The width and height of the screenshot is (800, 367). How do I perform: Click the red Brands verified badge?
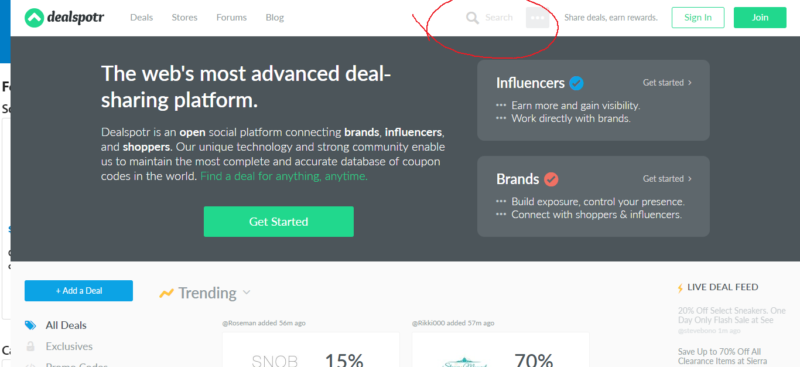pyautogui.click(x=551, y=179)
